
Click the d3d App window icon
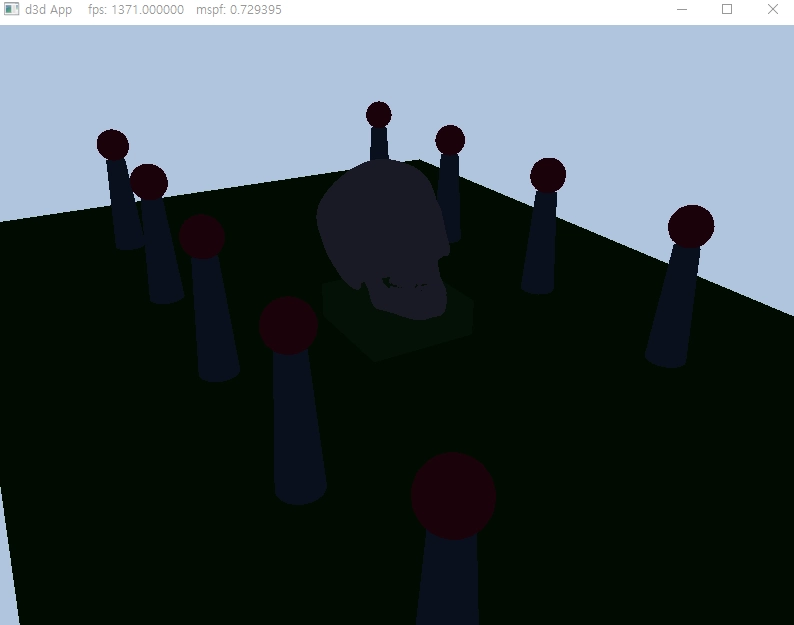pyautogui.click(x=11, y=9)
